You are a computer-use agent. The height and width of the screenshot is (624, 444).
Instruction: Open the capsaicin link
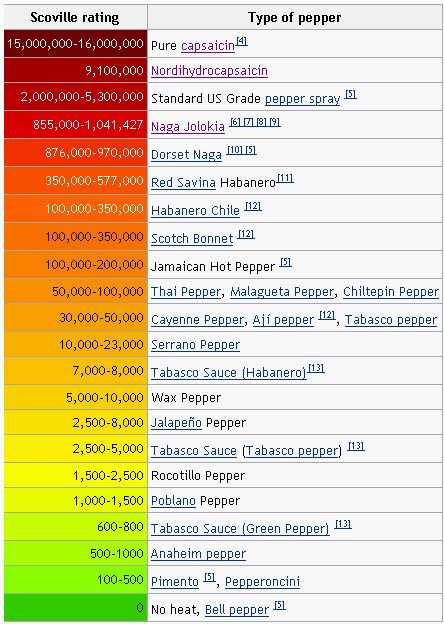click(x=208, y=46)
